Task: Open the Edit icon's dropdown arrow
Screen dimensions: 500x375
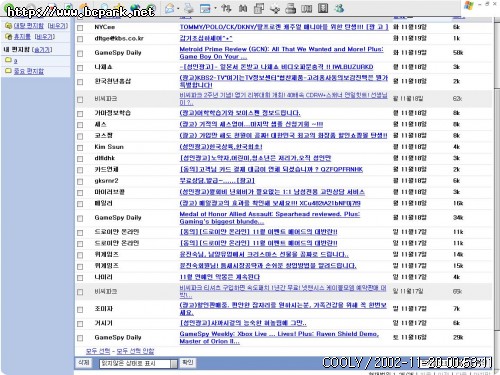Action: pyautogui.click(x=215, y=8)
